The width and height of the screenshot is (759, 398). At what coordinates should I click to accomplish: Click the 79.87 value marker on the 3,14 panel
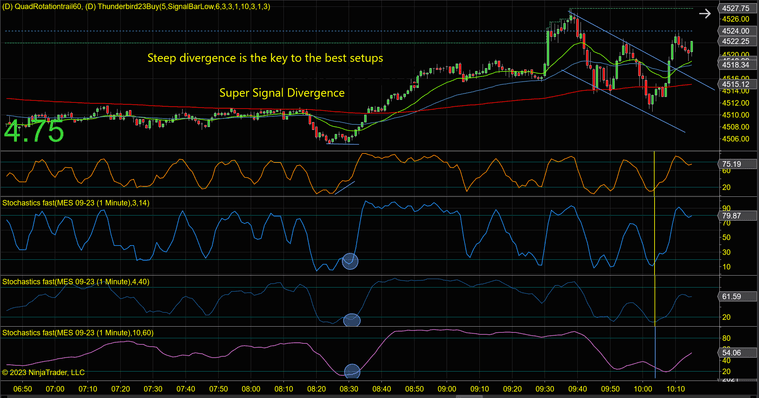pyautogui.click(x=736, y=216)
